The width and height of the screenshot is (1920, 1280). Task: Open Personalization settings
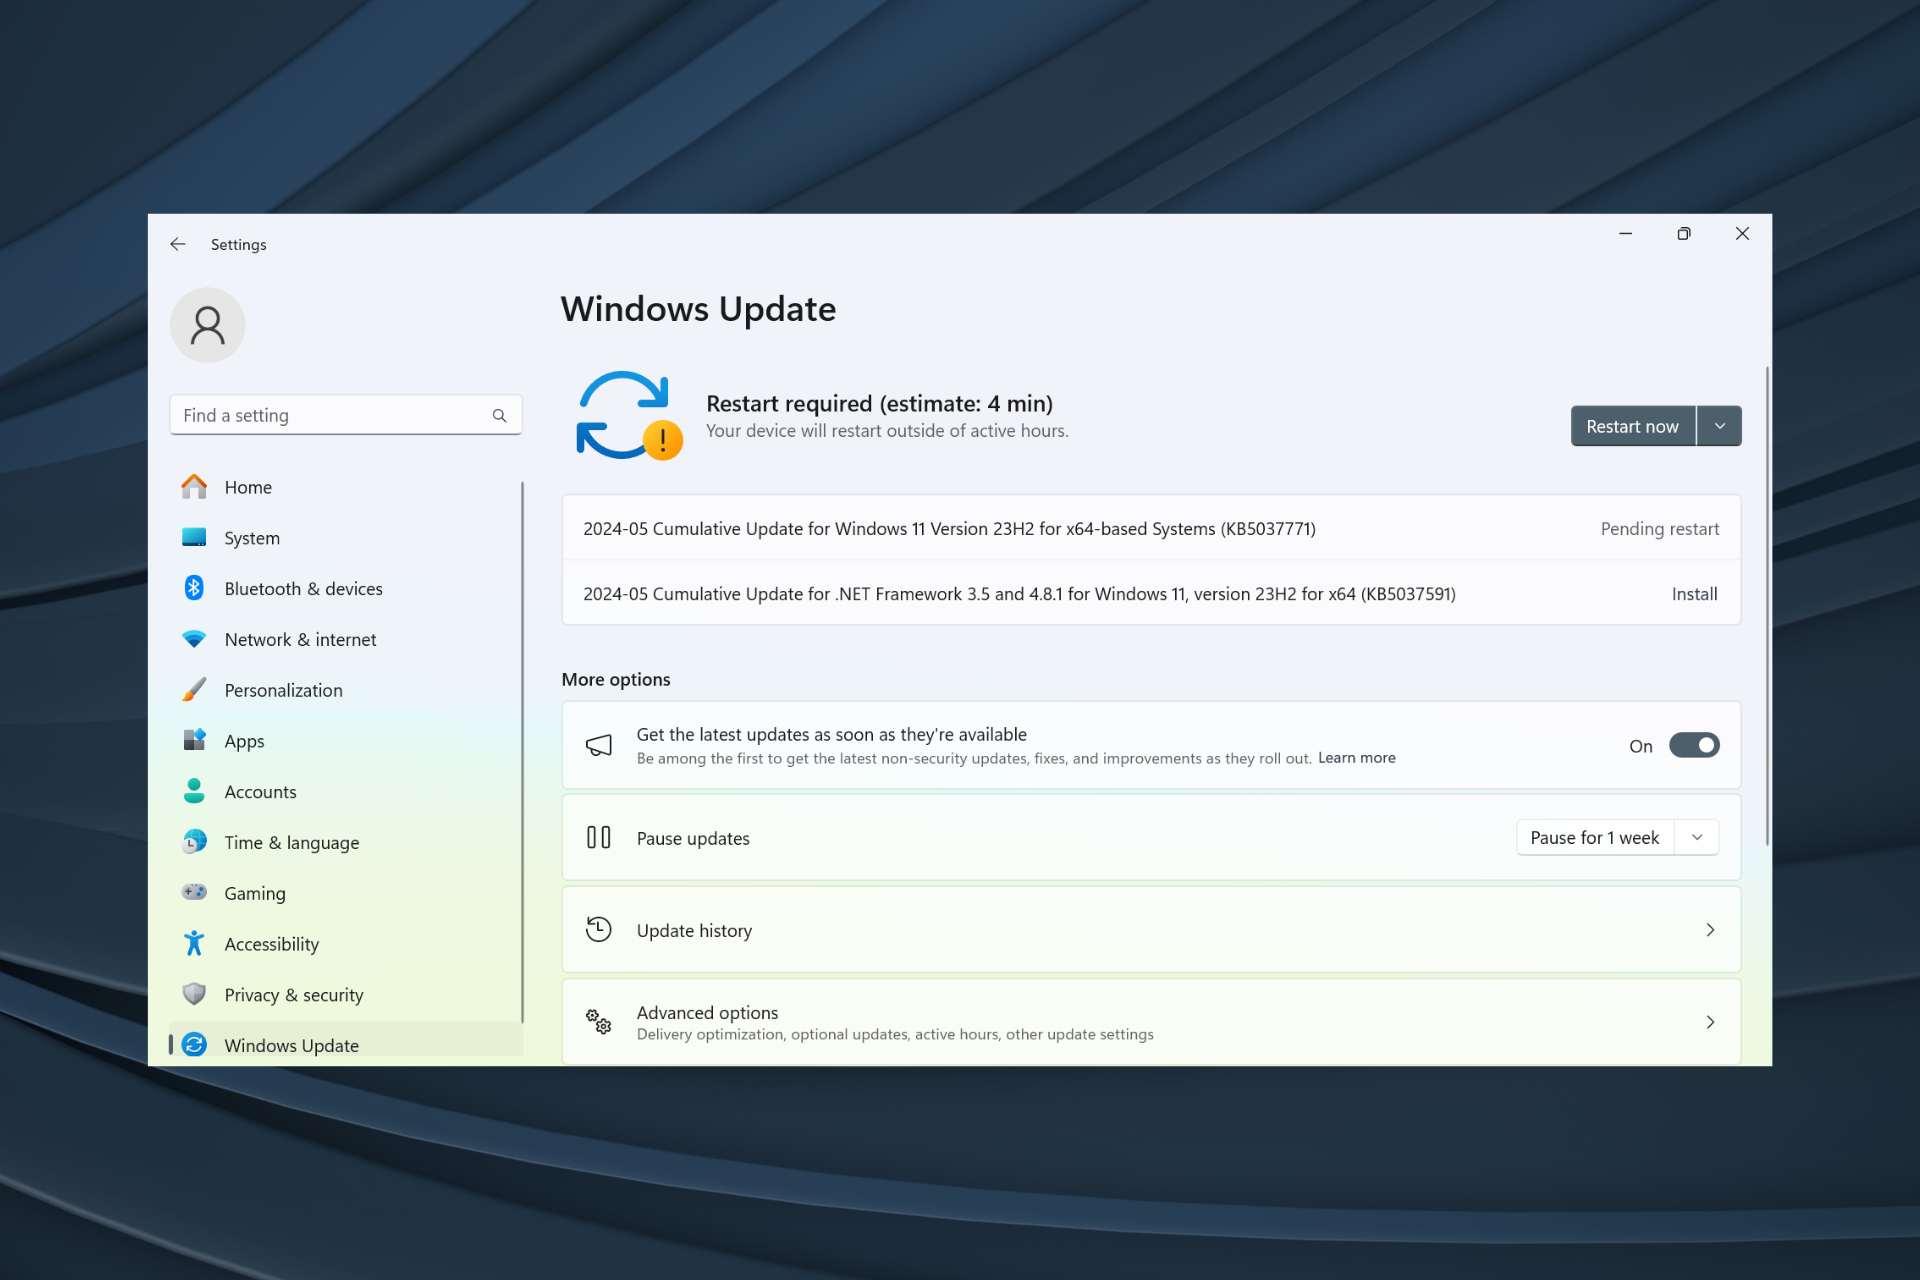346,690
